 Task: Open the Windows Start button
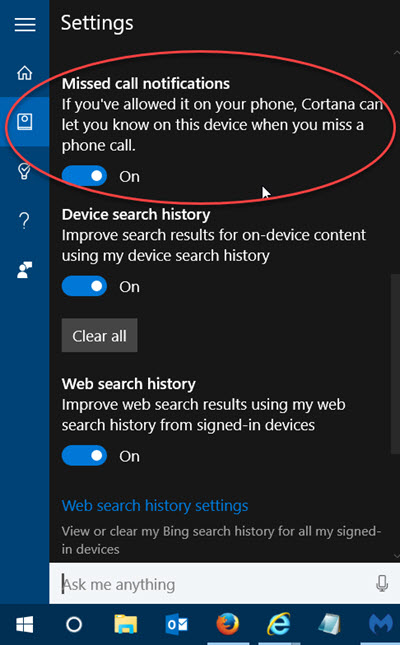(25, 624)
